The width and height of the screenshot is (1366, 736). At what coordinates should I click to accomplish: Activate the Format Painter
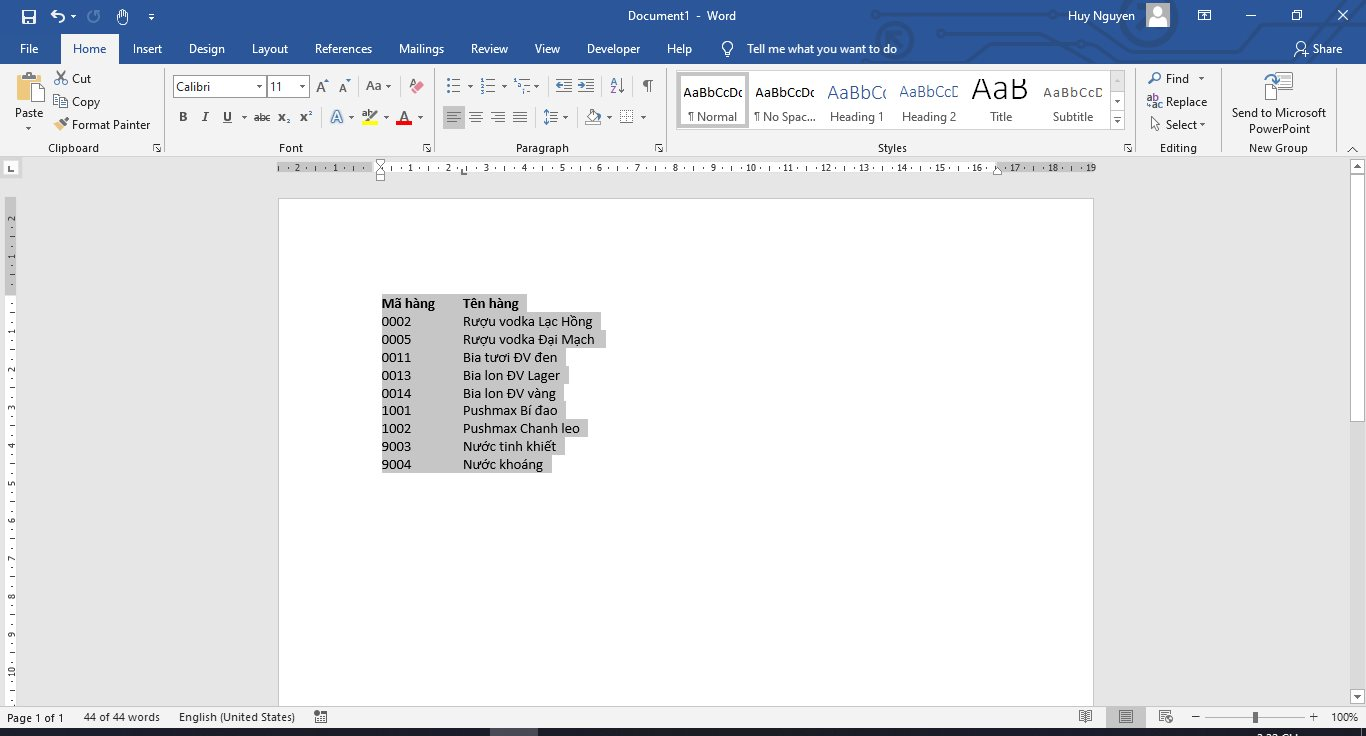point(102,124)
